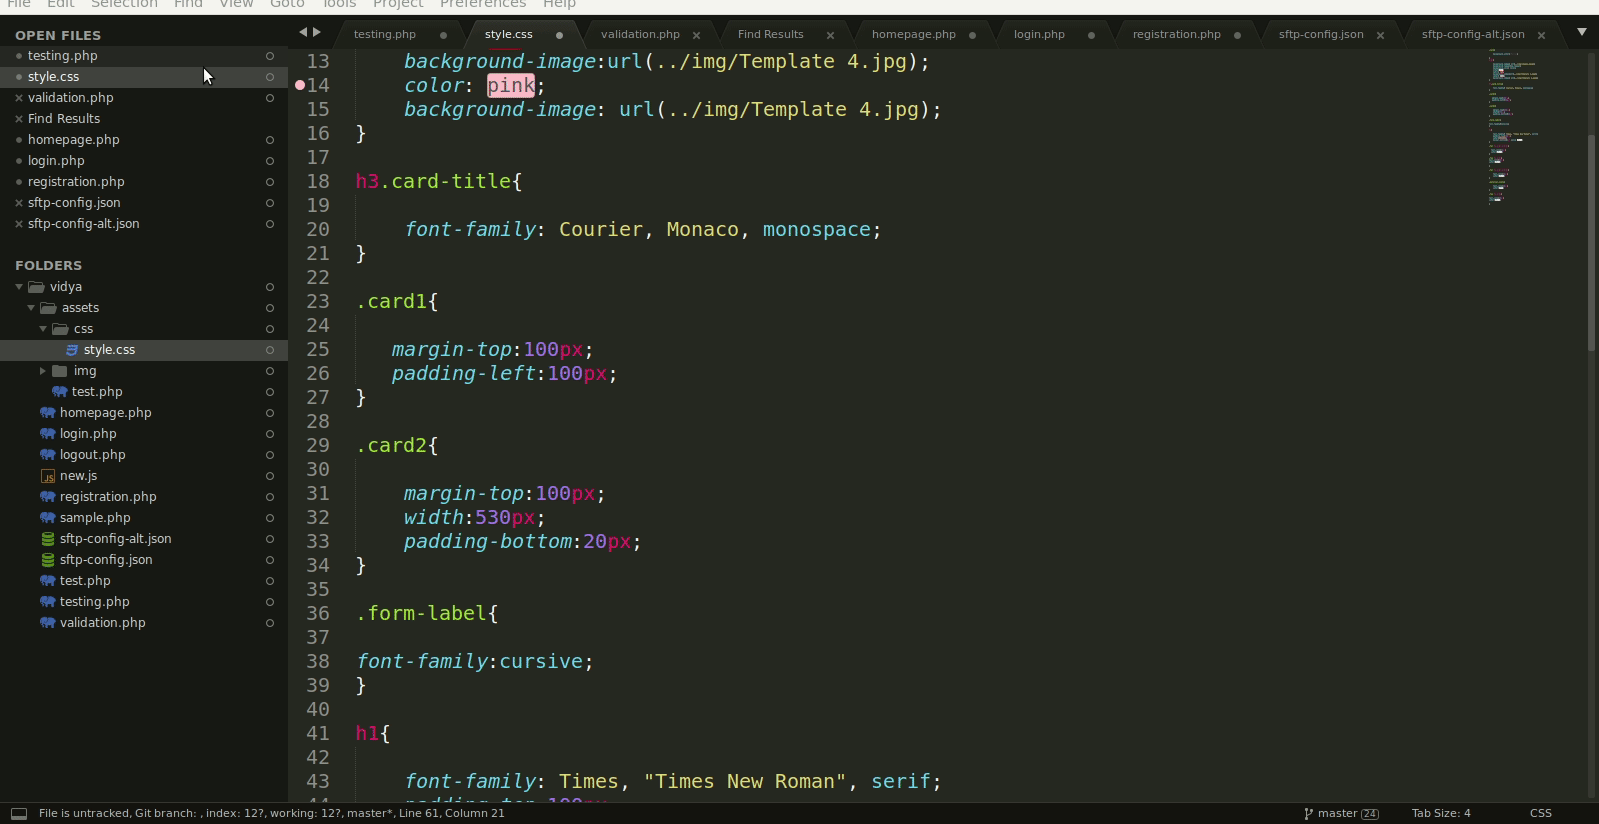Switch to the registration.php tab
Viewport: 1599px width, 824px height.
pyautogui.click(x=1176, y=34)
